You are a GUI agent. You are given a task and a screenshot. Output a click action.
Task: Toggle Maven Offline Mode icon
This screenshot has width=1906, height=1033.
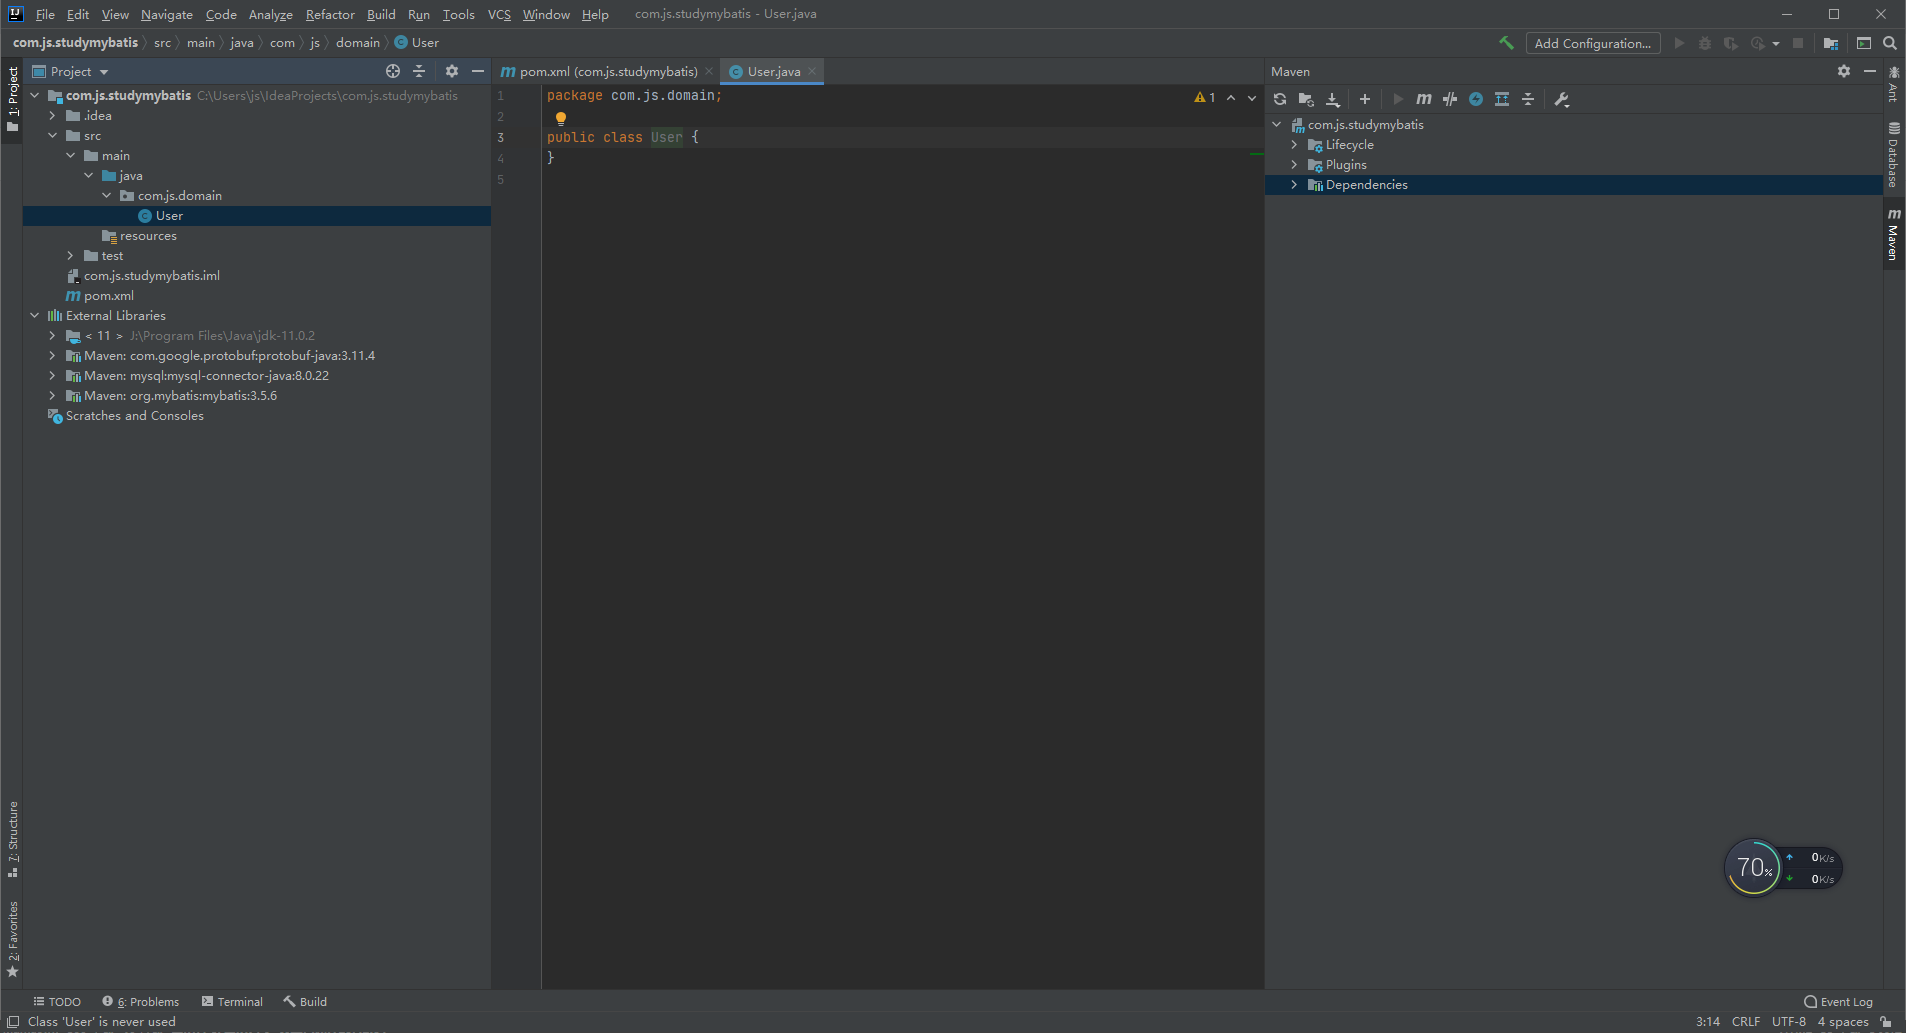(x=1450, y=99)
